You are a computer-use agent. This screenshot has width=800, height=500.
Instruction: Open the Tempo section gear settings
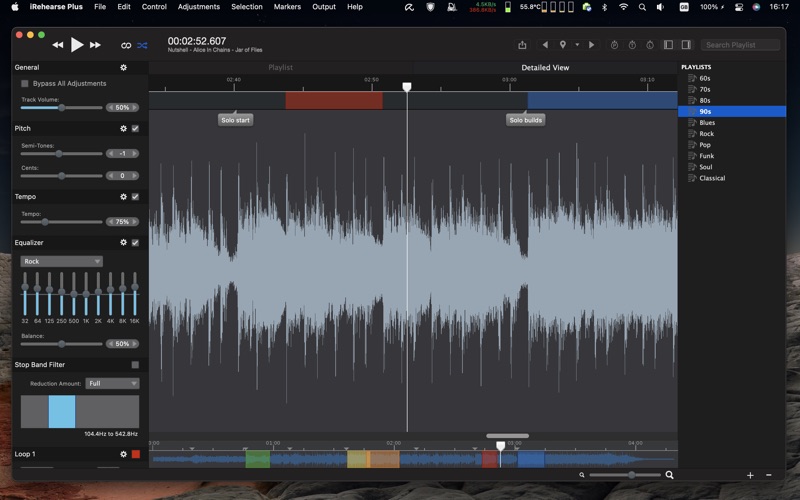(x=123, y=196)
